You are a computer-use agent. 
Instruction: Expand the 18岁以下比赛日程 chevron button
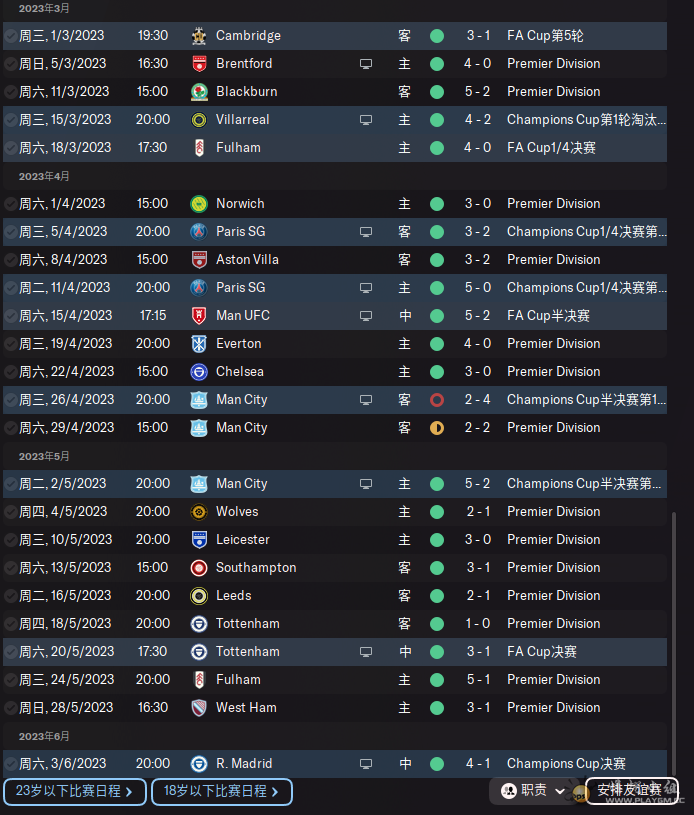tap(222, 792)
